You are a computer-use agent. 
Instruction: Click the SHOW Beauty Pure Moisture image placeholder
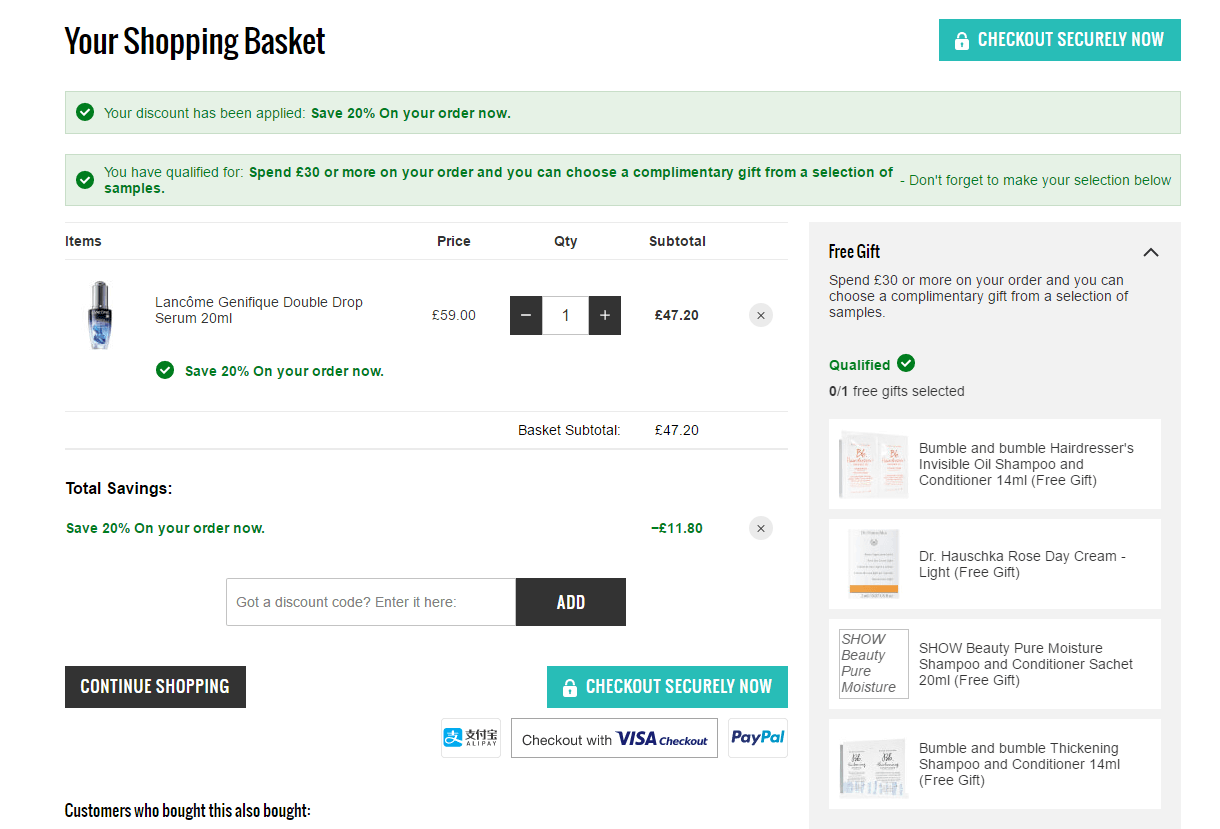pos(874,664)
